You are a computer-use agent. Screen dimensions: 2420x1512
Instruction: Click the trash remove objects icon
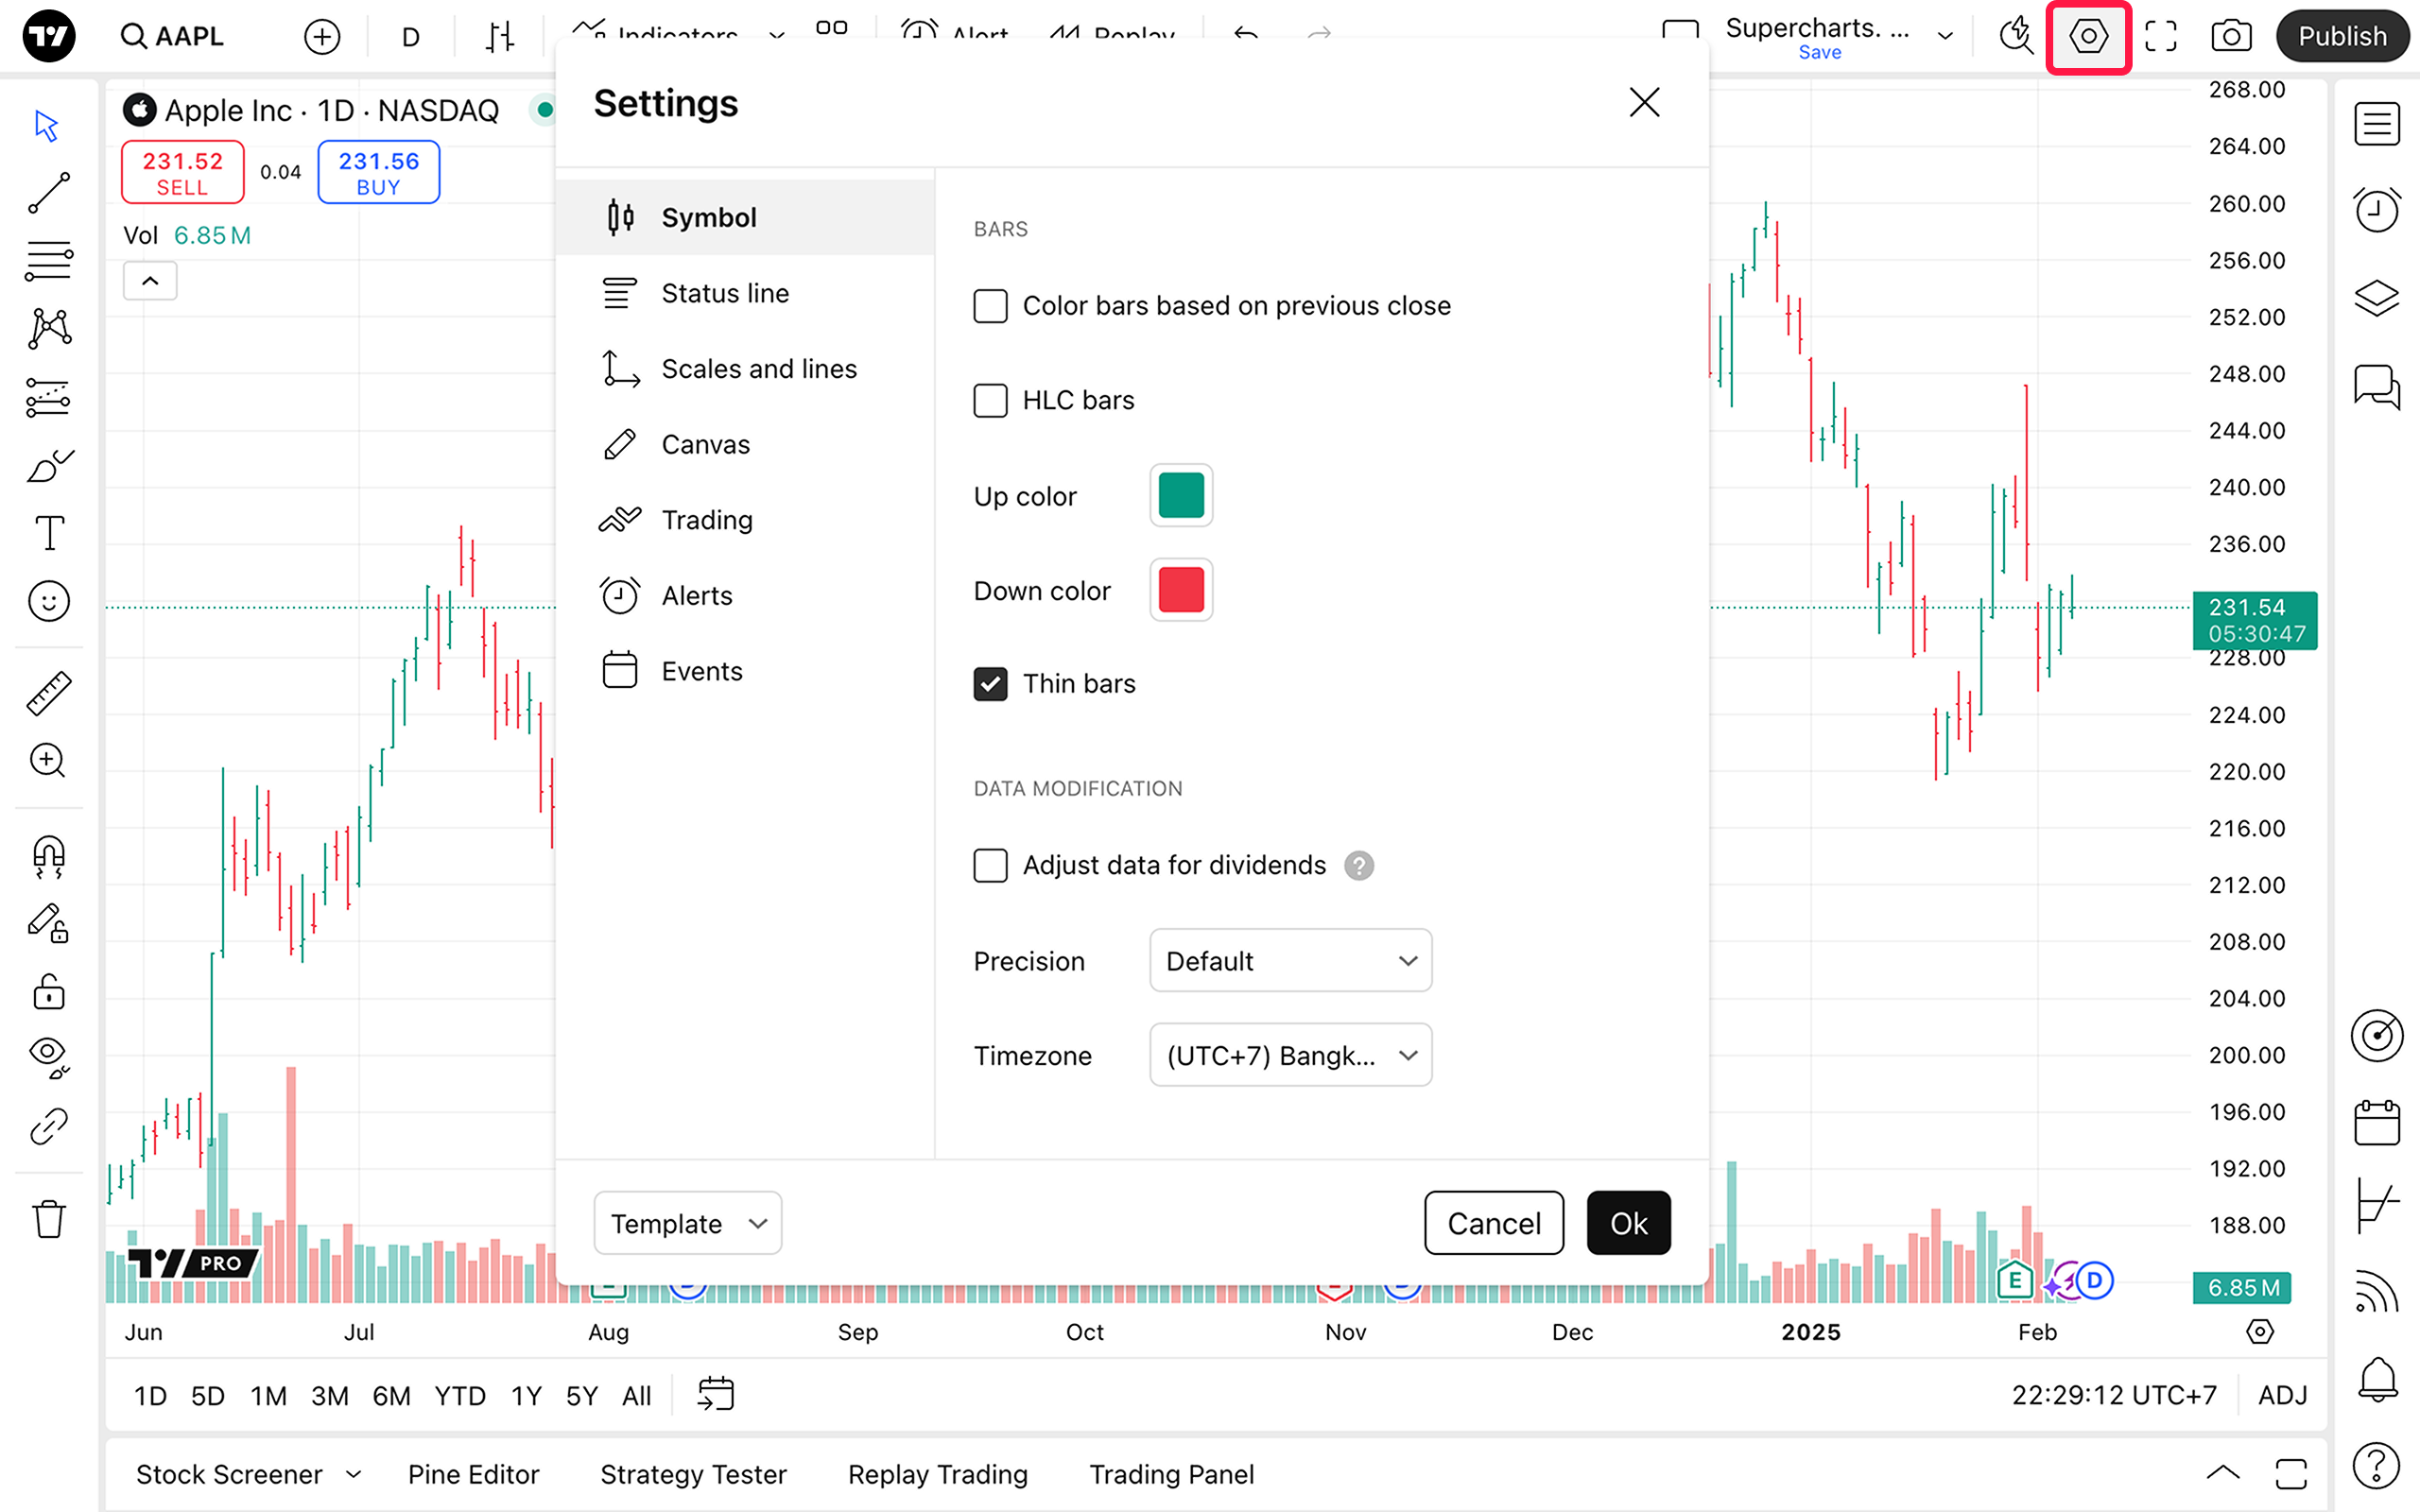pyautogui.click(x=49, y=1220)
